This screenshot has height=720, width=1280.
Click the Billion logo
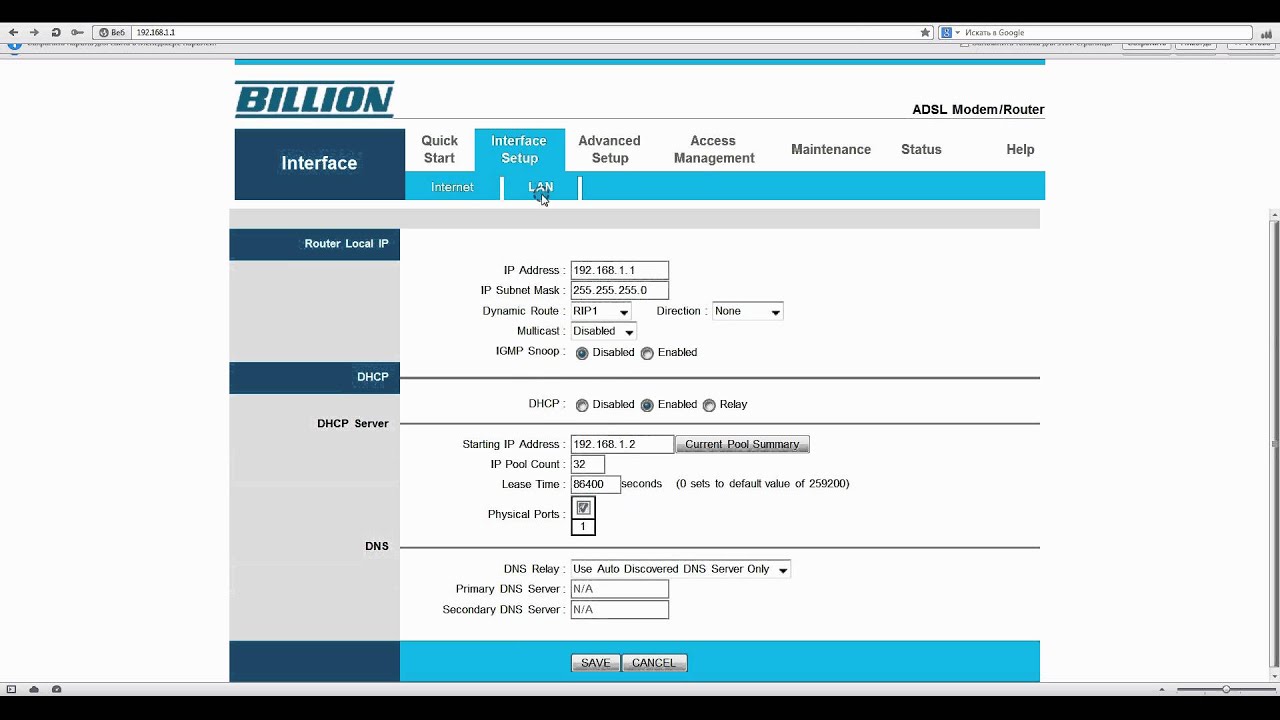coord(315,99)
